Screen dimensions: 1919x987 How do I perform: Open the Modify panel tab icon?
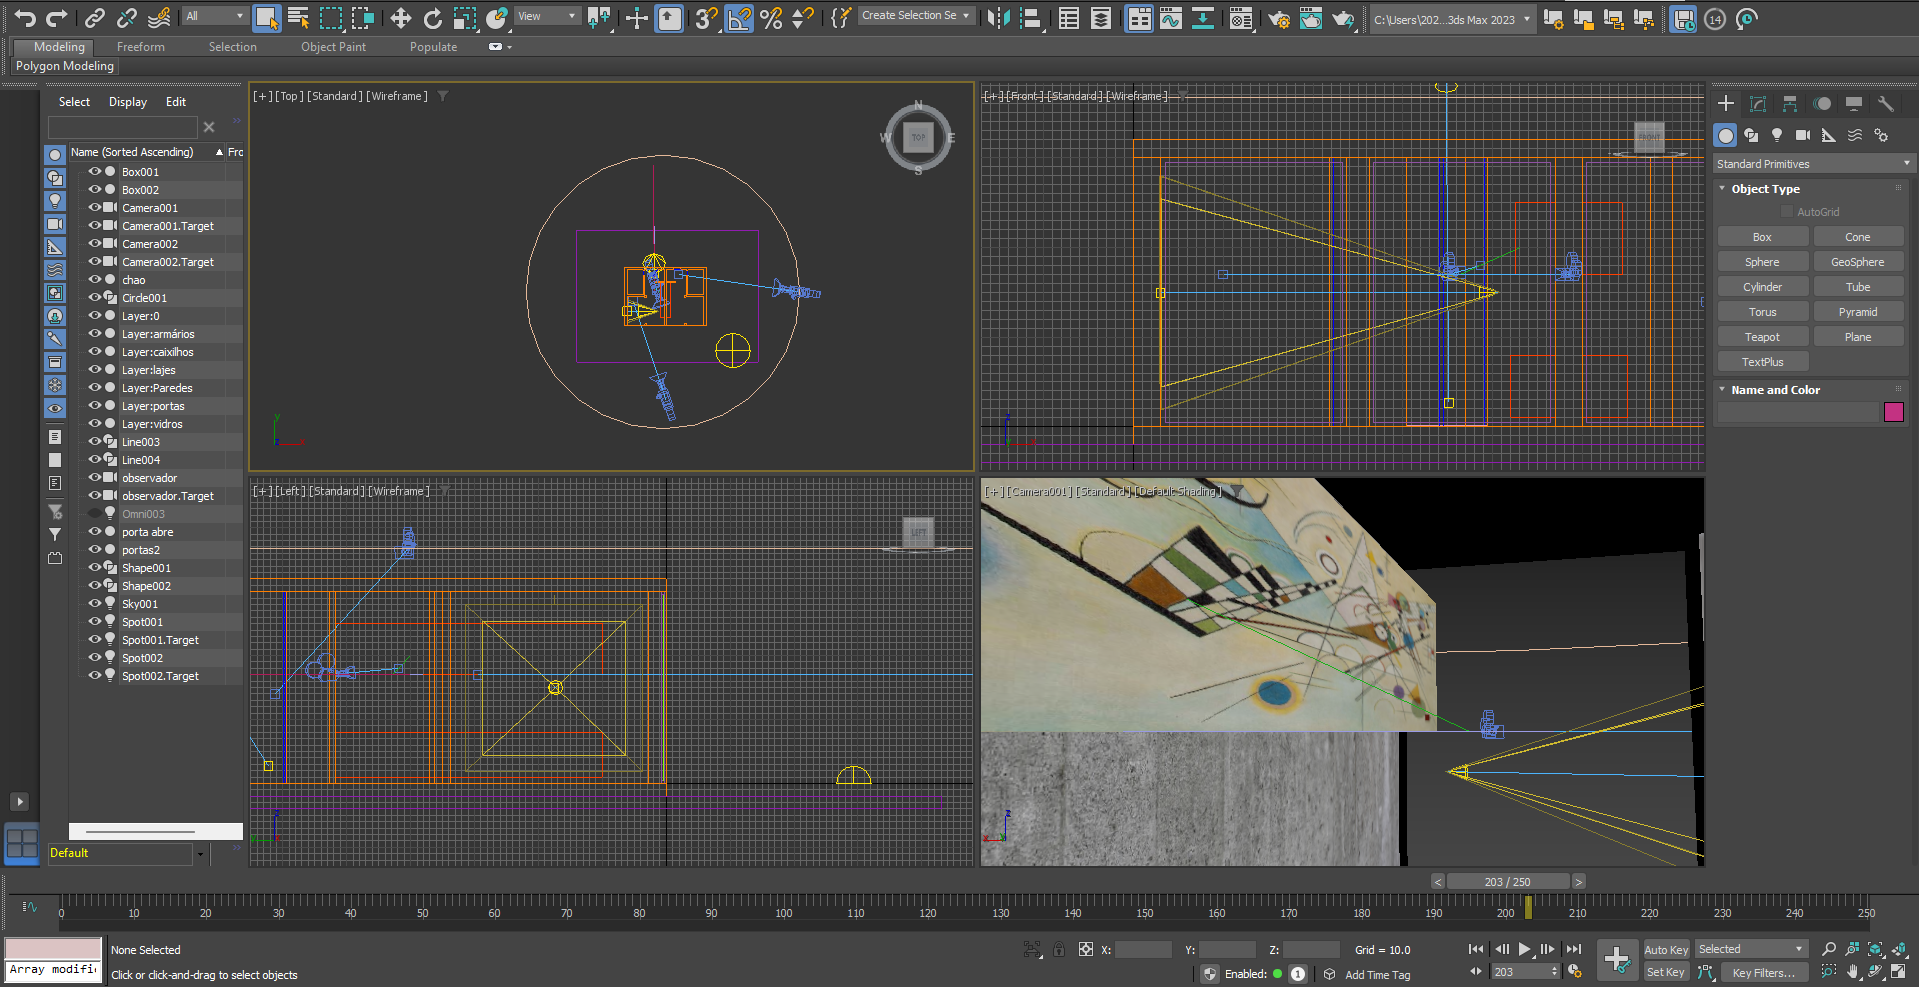[1757, 104]
